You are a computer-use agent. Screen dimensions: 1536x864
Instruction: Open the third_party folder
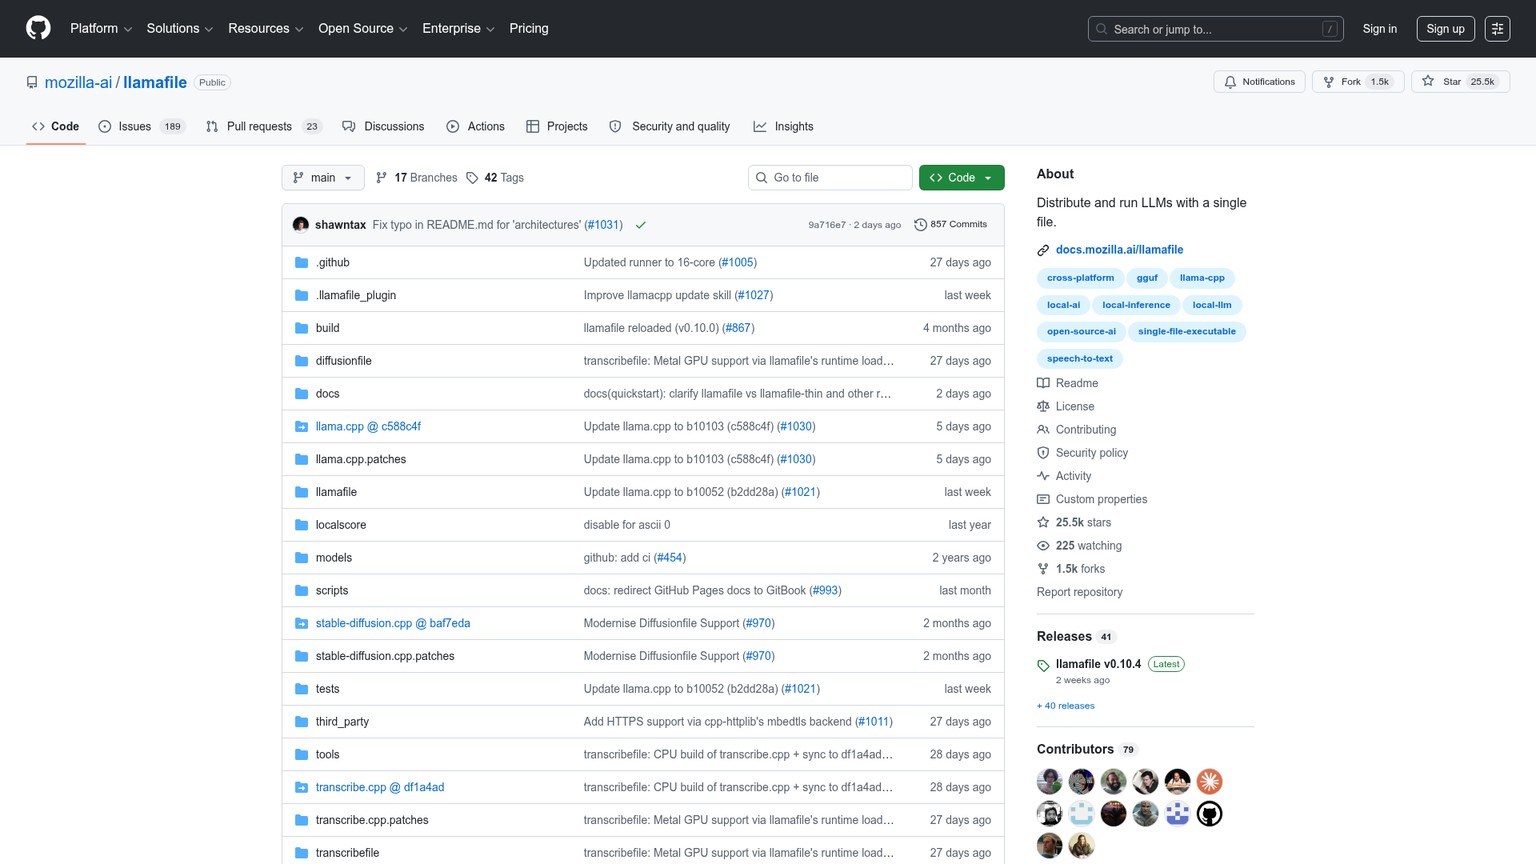342,722
